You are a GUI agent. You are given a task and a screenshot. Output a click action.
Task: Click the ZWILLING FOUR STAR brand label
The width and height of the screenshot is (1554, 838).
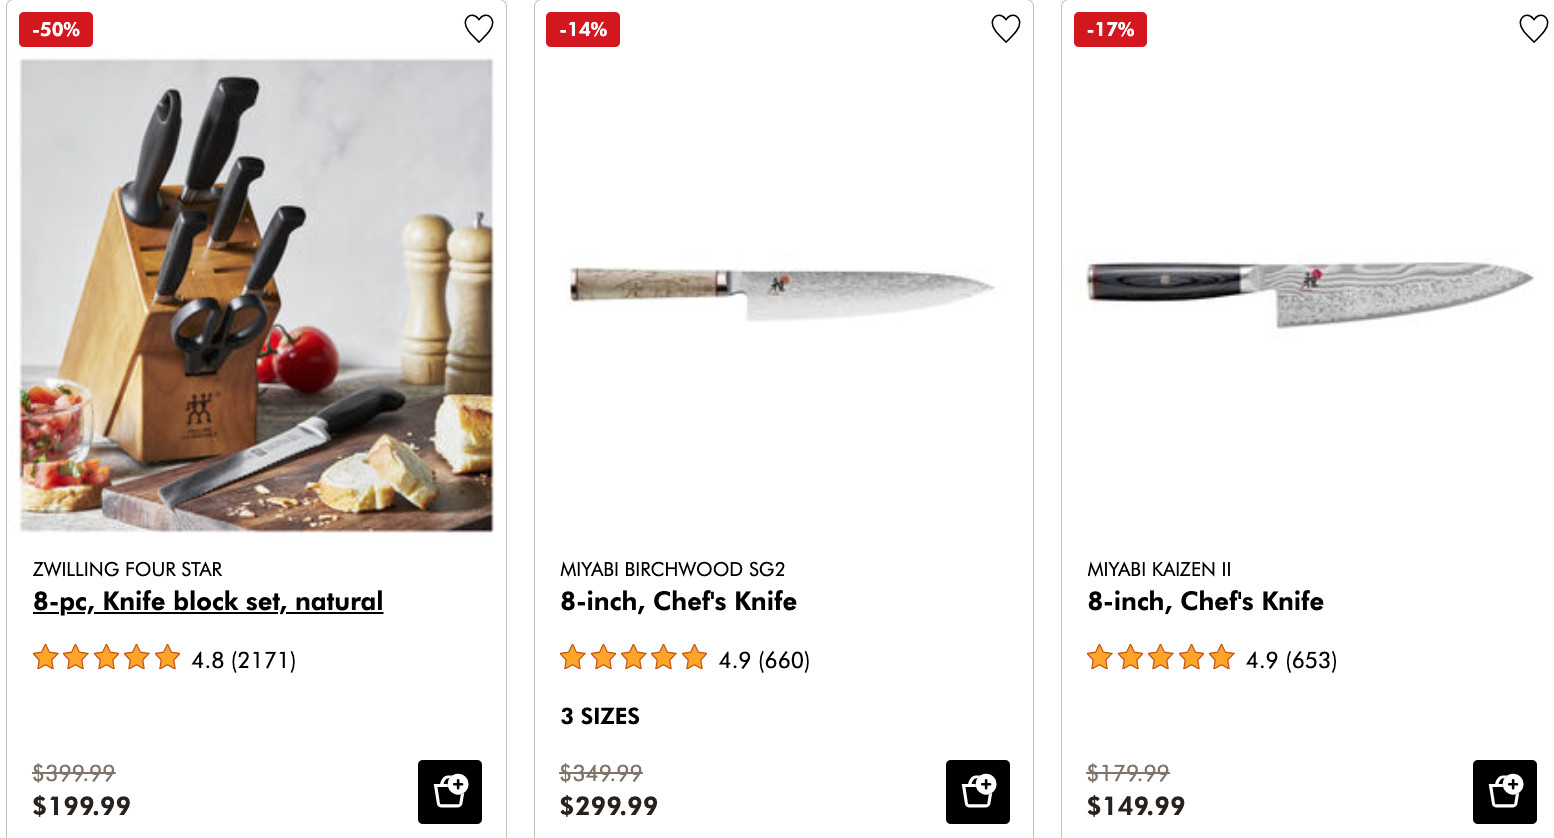coord(127,569)
